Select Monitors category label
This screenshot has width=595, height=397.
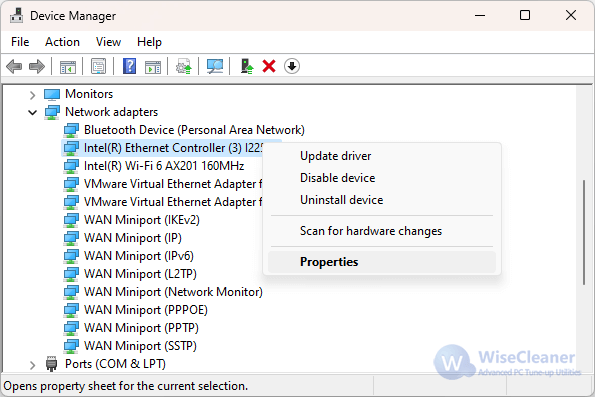point(89,94)
